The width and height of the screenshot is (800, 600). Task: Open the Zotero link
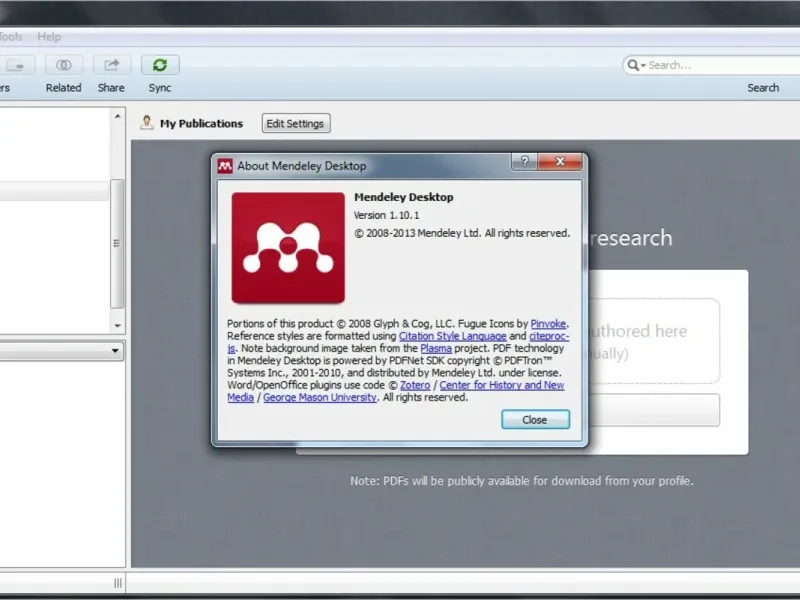click(415, 385)
